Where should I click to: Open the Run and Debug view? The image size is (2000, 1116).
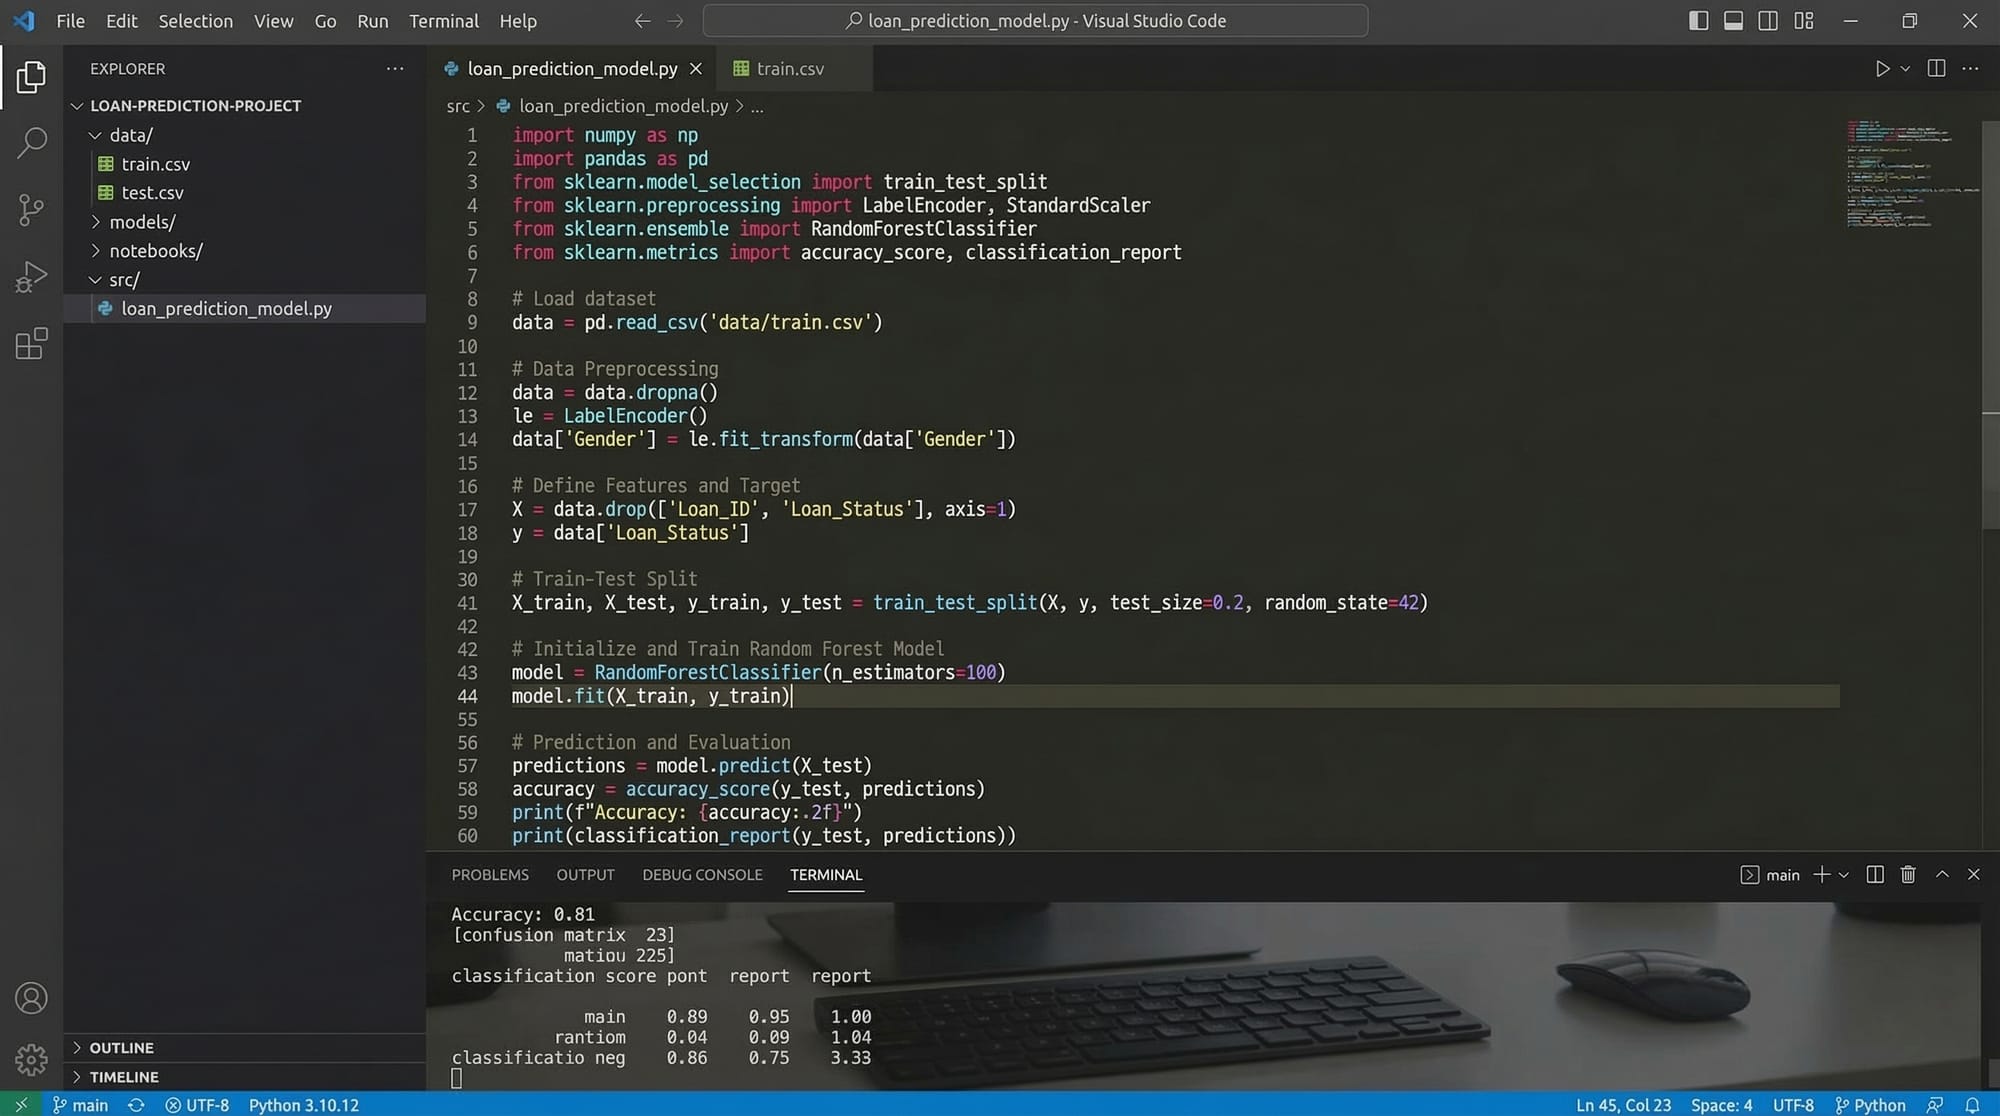coord(31,277)
